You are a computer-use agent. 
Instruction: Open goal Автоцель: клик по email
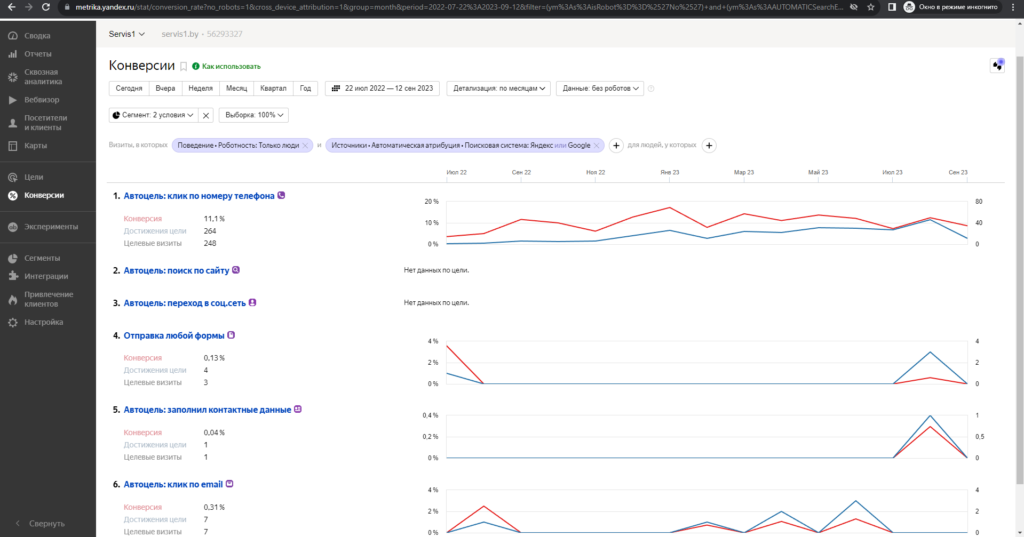click(x=173, y=485)
